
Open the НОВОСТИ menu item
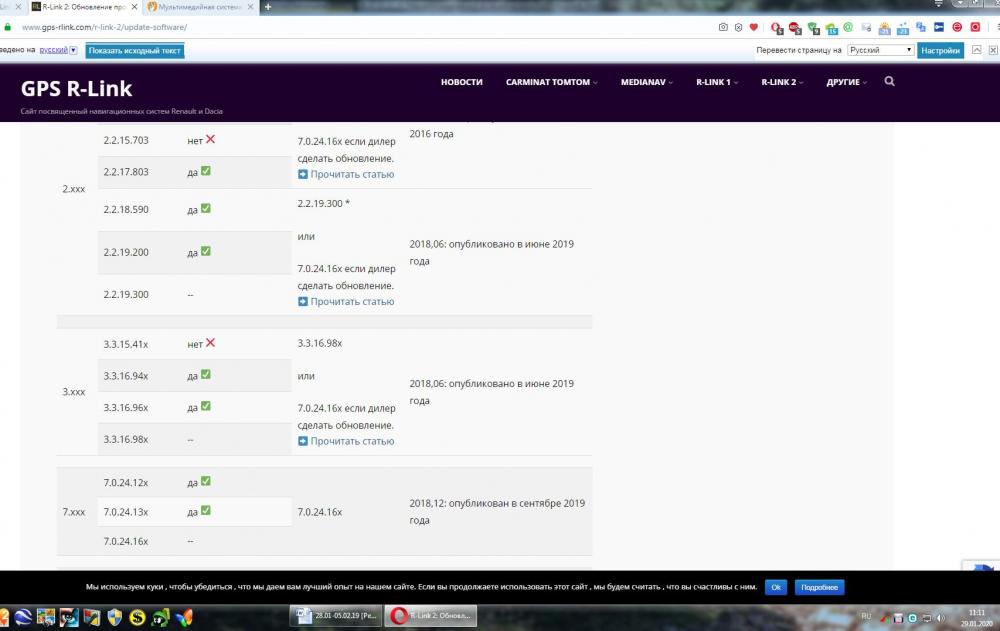click(x=462, y=82)
